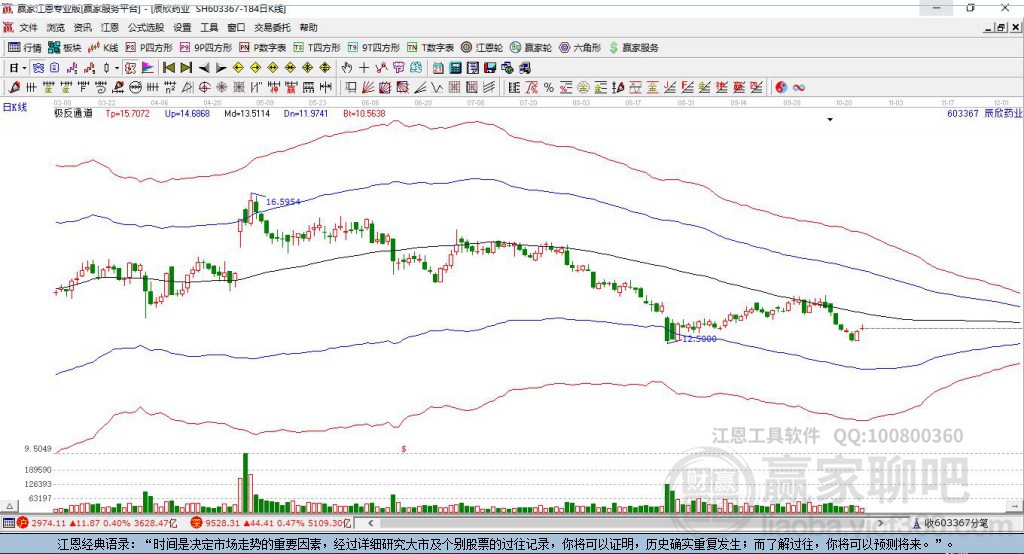Open the 帮助 menu
The width and height of the screenshot is (1024, 554).
pos(308,27)
